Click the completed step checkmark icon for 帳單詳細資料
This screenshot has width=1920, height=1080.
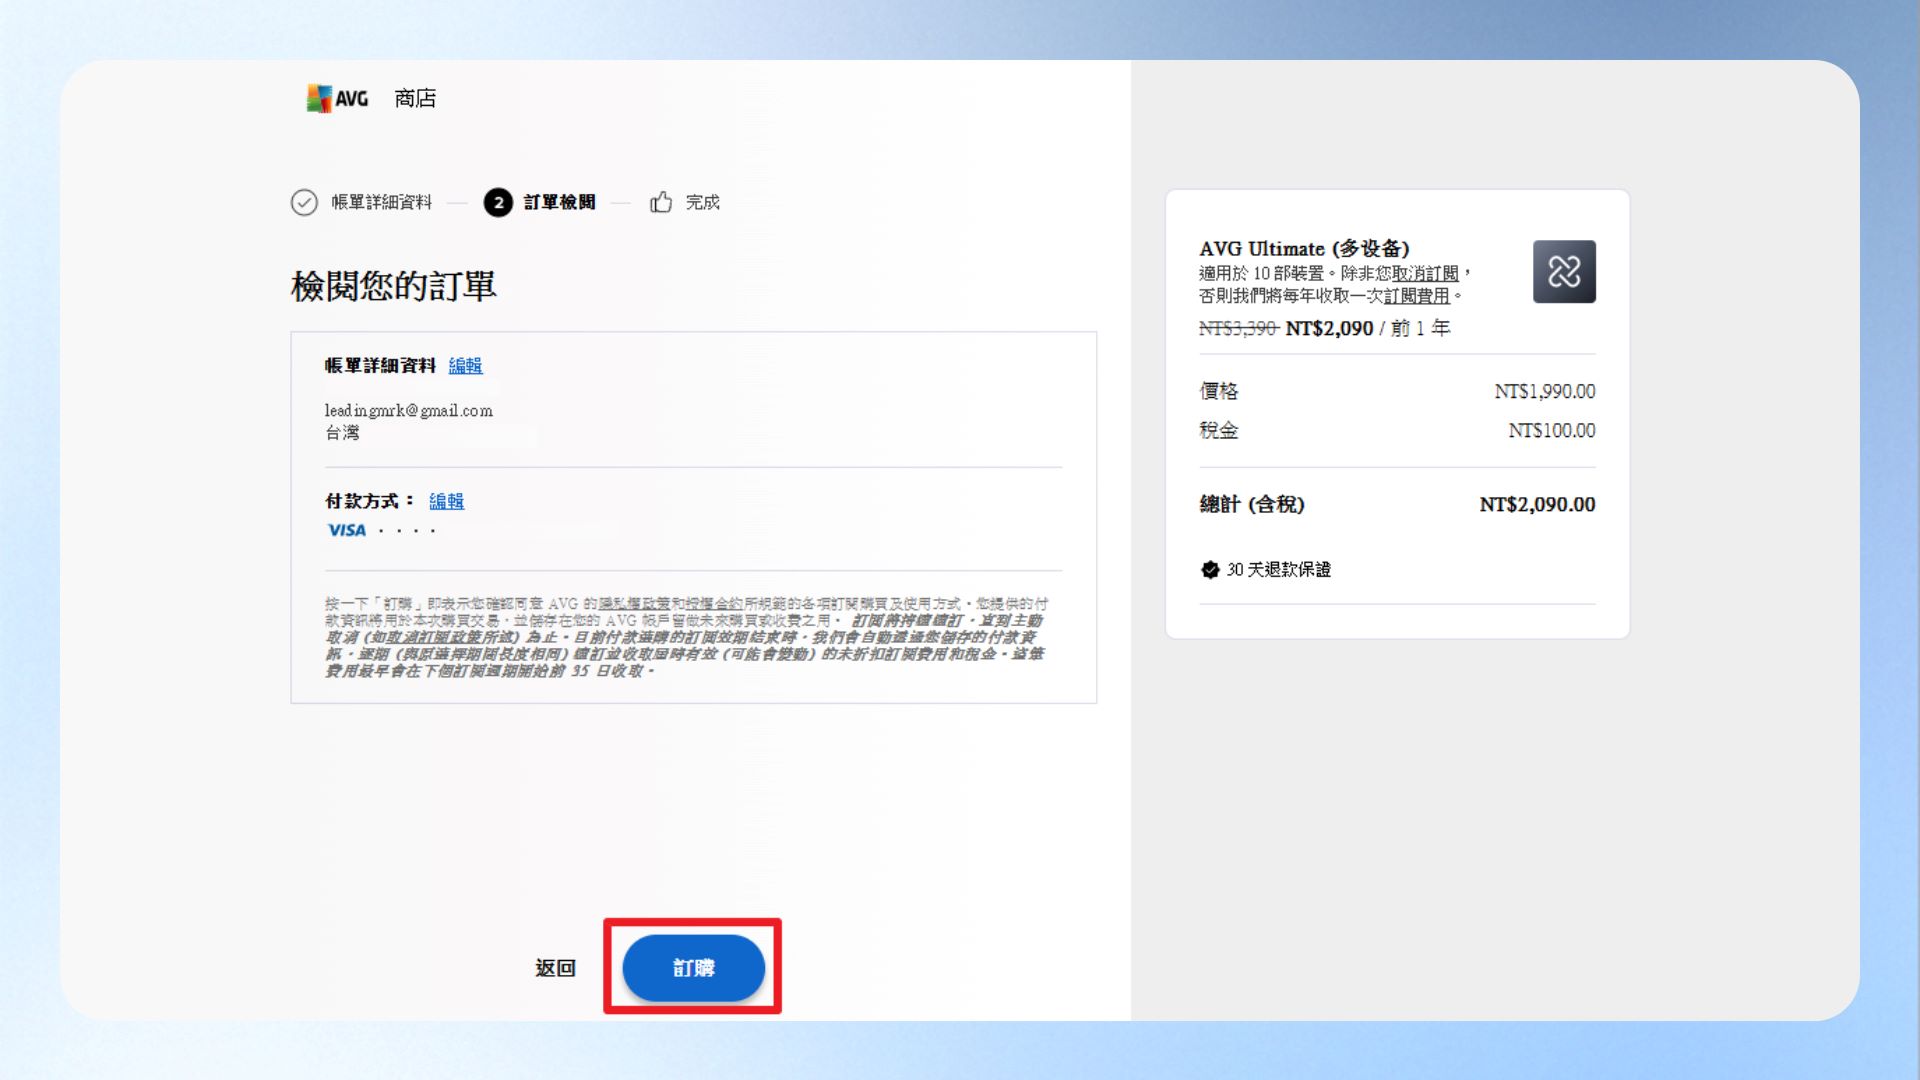tap(304, 203)
